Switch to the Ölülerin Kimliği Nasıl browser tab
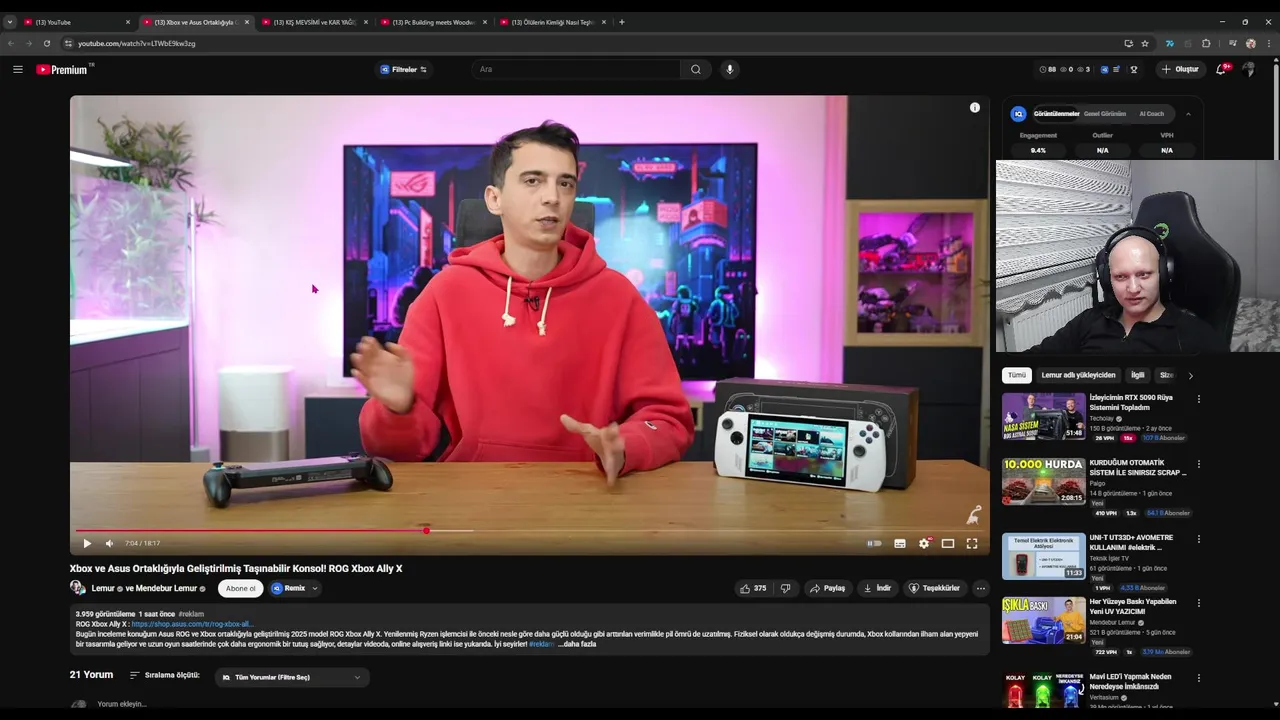Viewport: 1280px width, 720px height. click(x=553, y=22)
